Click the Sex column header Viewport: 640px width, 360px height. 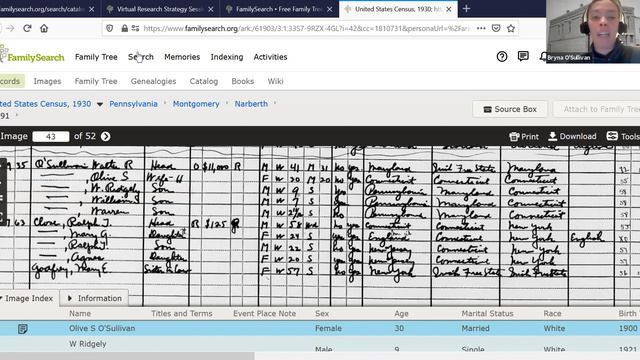(x=322, y=313)
